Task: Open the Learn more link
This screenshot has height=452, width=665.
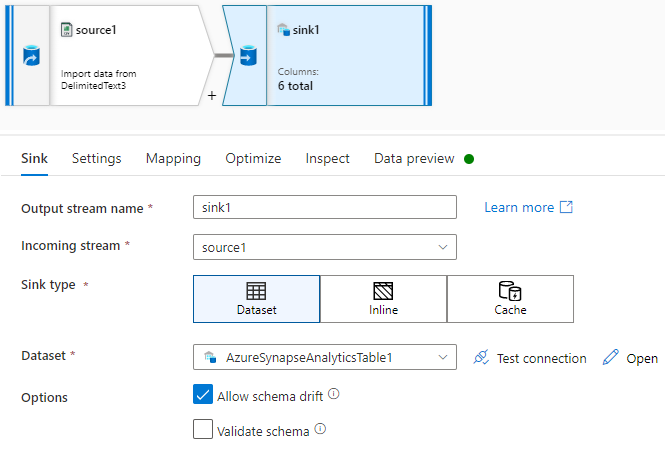Action: click(519, 207)
